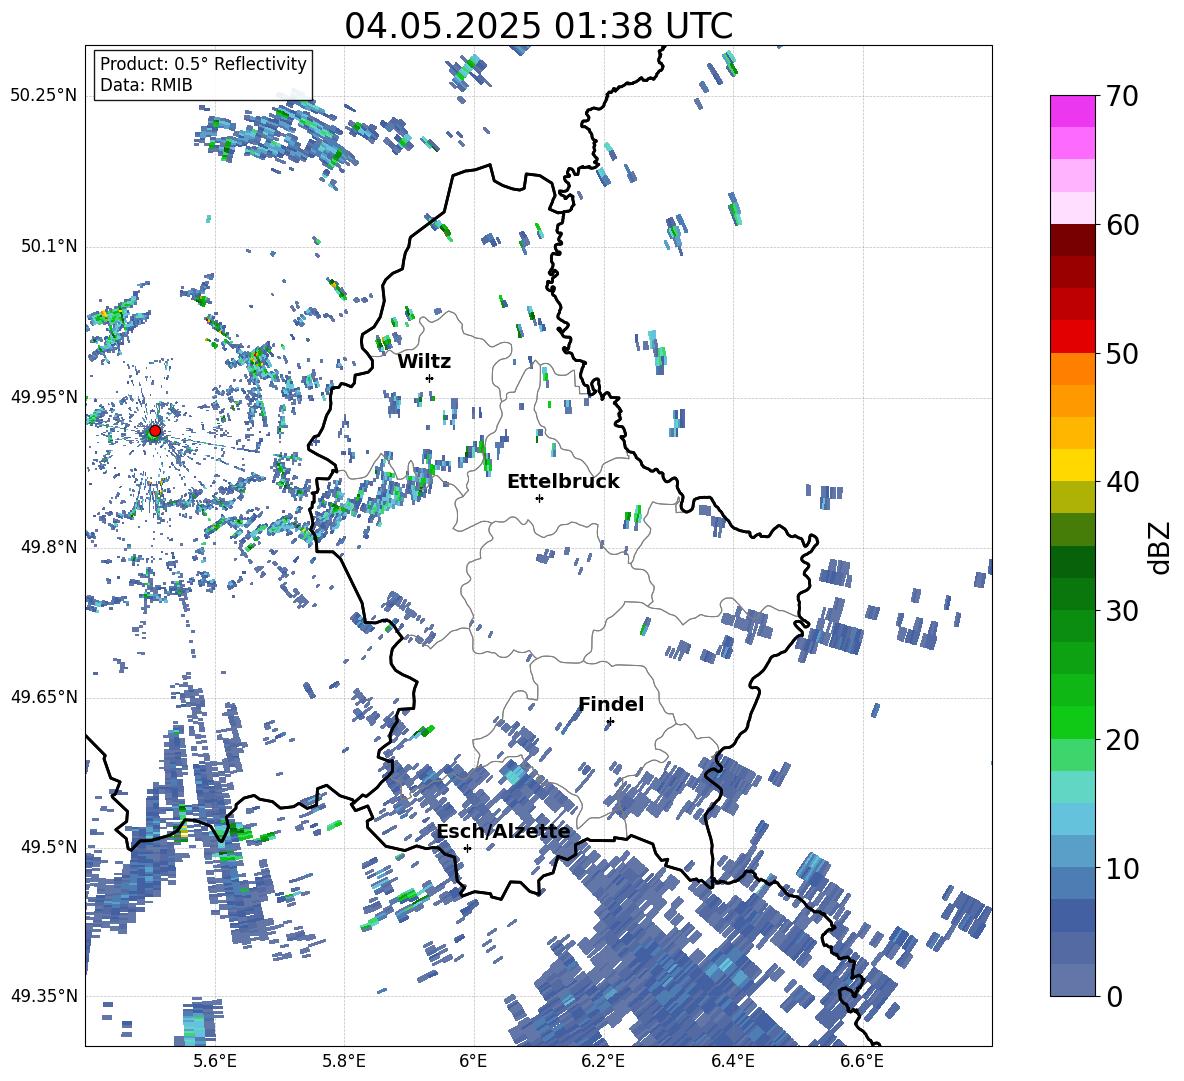
Task: Click the 6.4°E longitude label
Action: pyautogui.click(x=733, y=1061)
